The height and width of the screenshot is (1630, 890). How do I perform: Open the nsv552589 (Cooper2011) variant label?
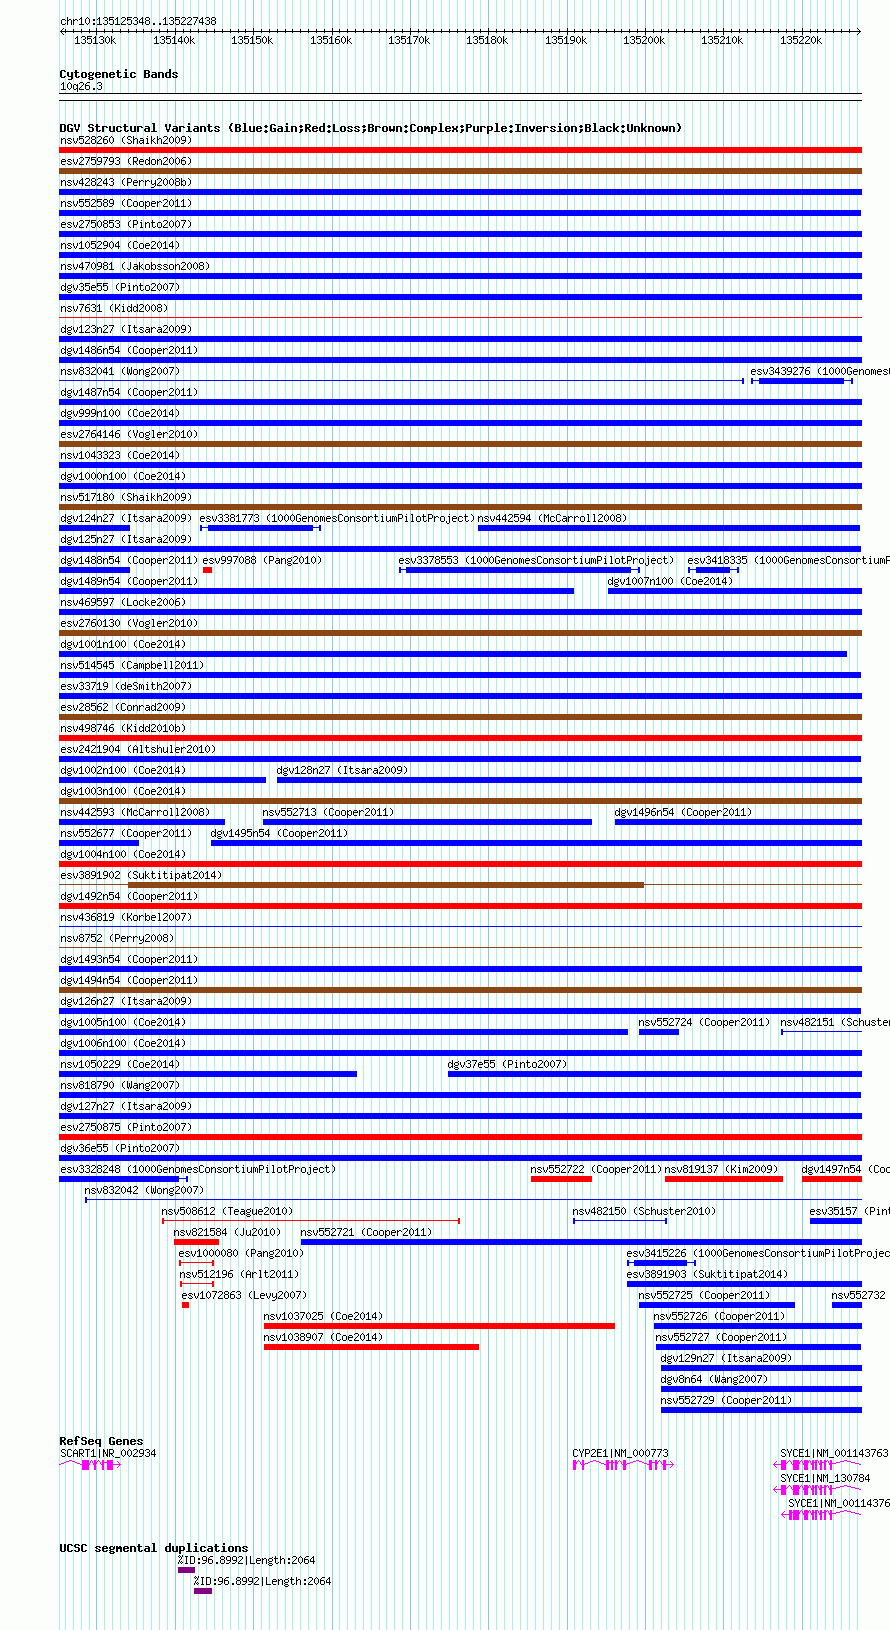tap(126, 203)
